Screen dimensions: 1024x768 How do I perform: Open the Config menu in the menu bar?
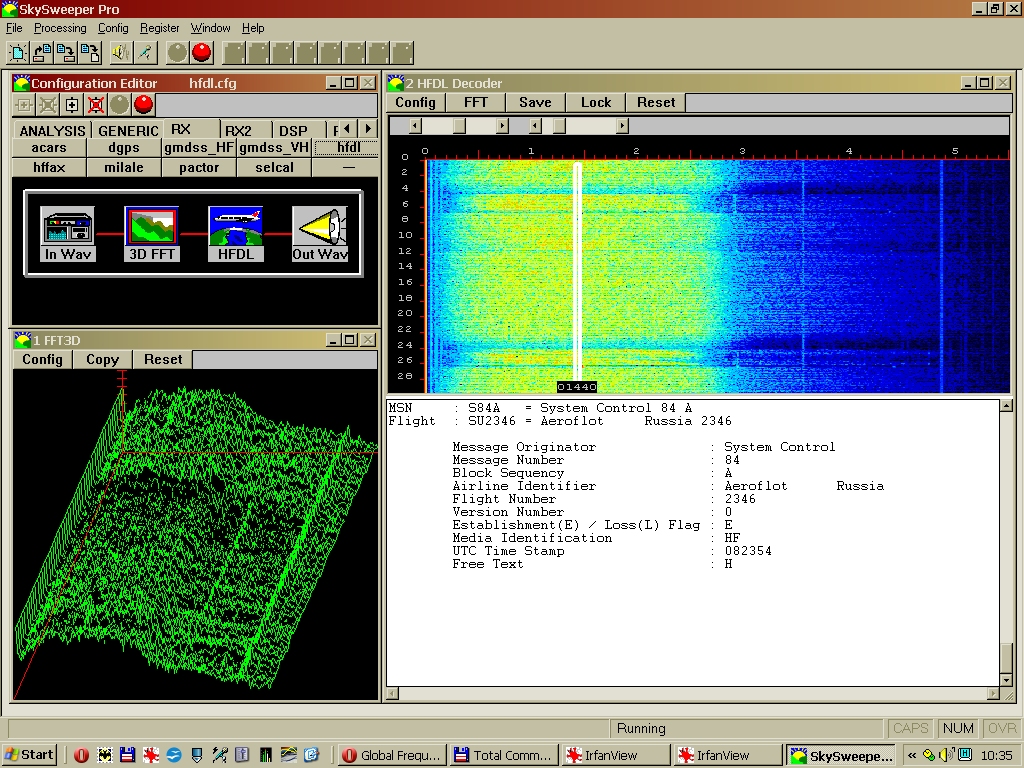113,28
